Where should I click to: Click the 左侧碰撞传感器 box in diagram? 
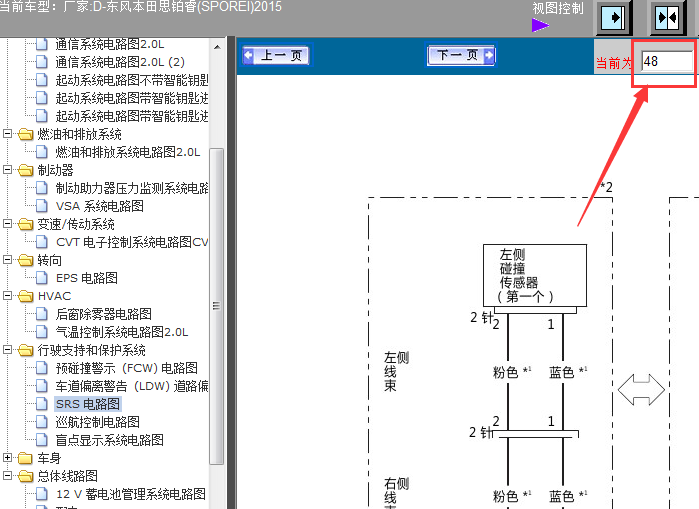(x=535, y=275)
